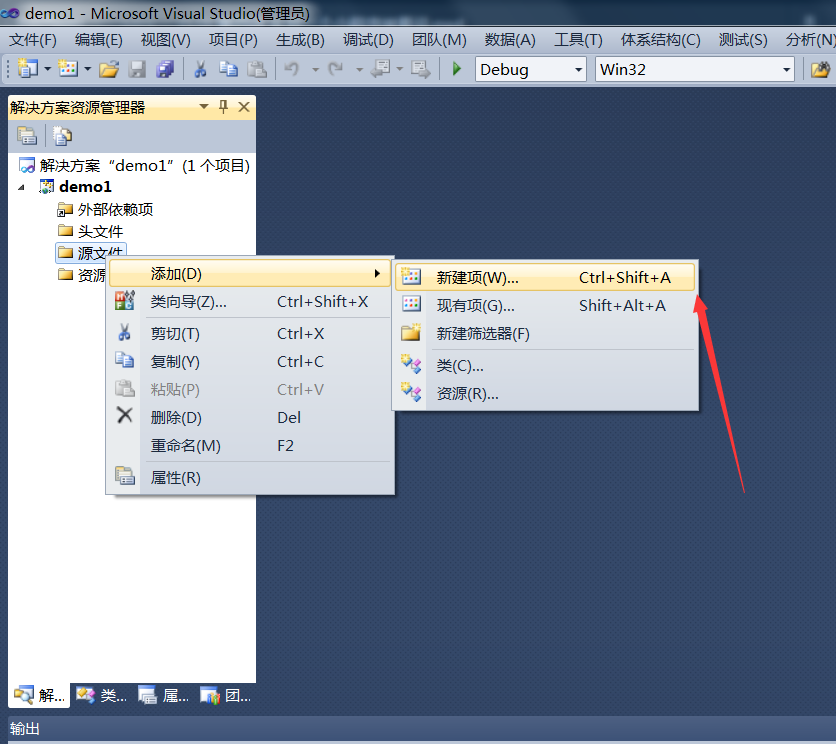Image resolution: width=836 pixels, height=744 pixels.
Task: Pin the 解决方案资源管理器 panel
Action: (x=223, y=107)
